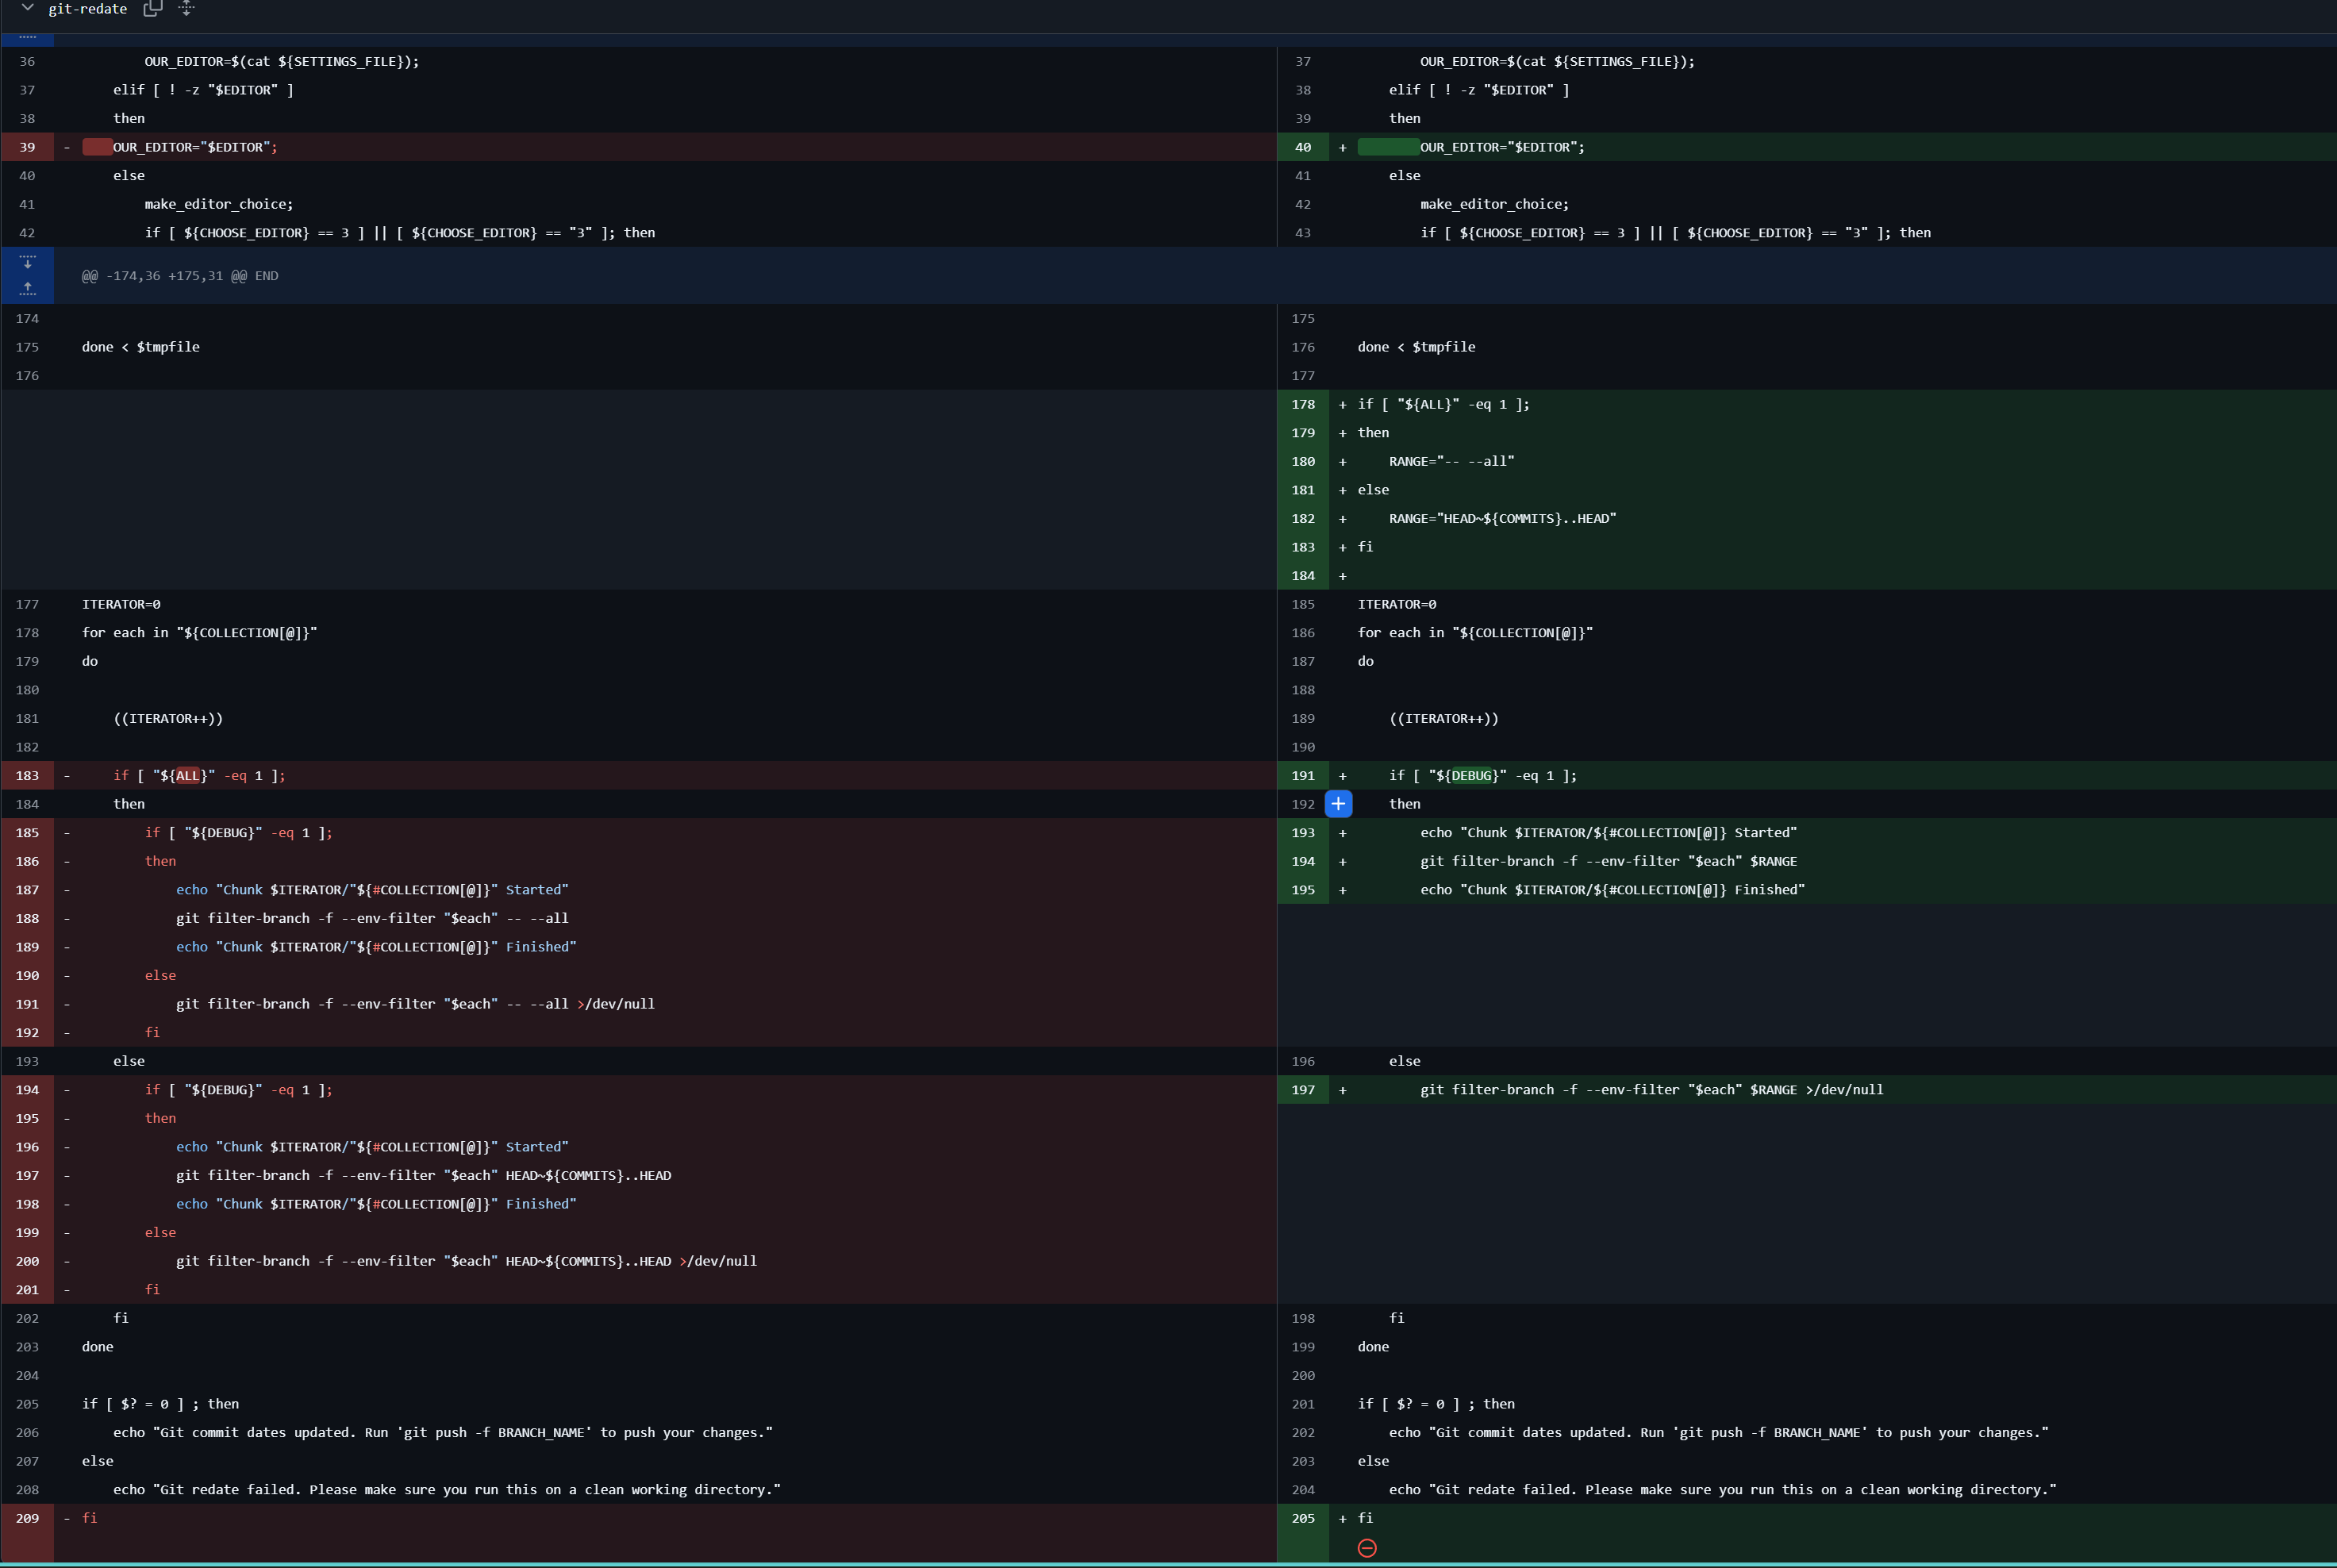The image size is (2337, 1568).
Task: Click added line number 197 on right
Action: 1302,1090
